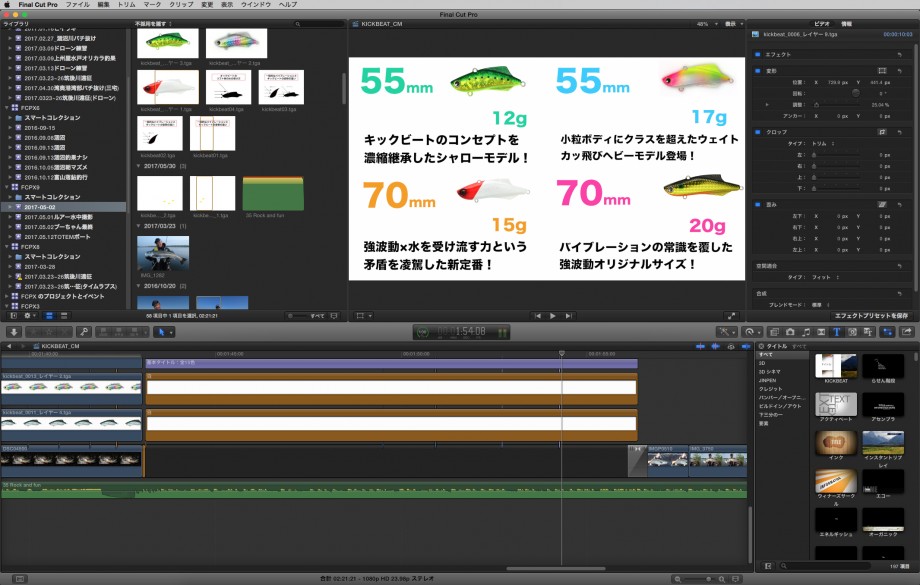The image size is (920, 585).
Task: Toggle the 変形 checkbox
Action: 757,71
